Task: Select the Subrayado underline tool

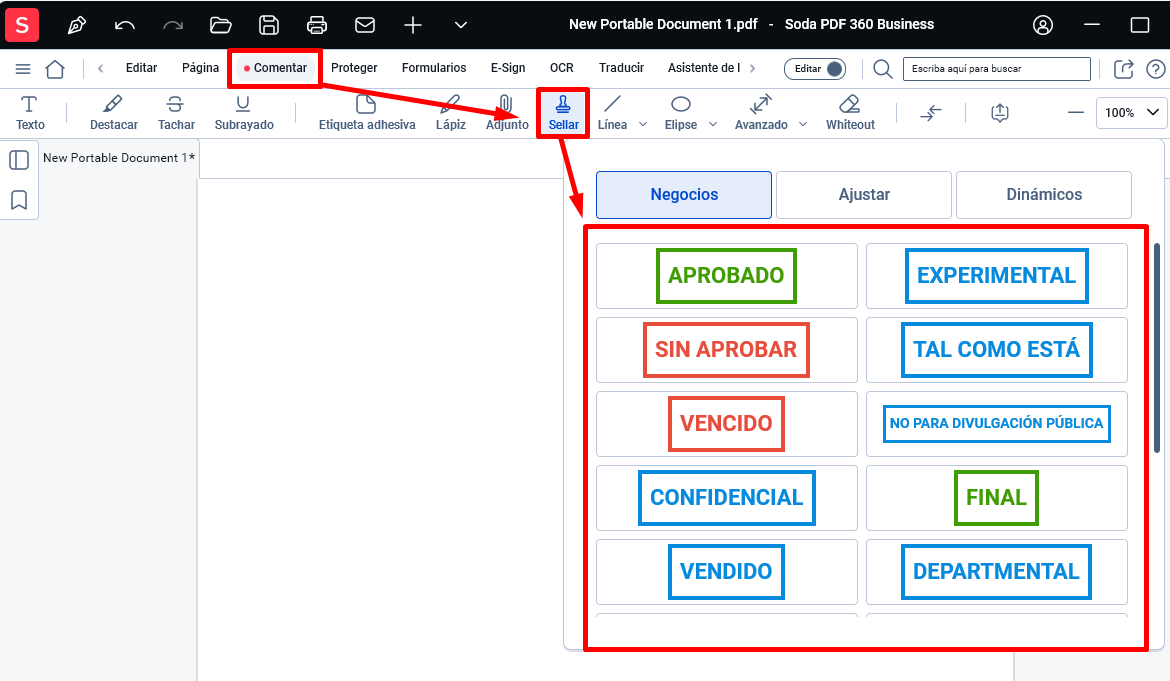Action: pos(244,113)
